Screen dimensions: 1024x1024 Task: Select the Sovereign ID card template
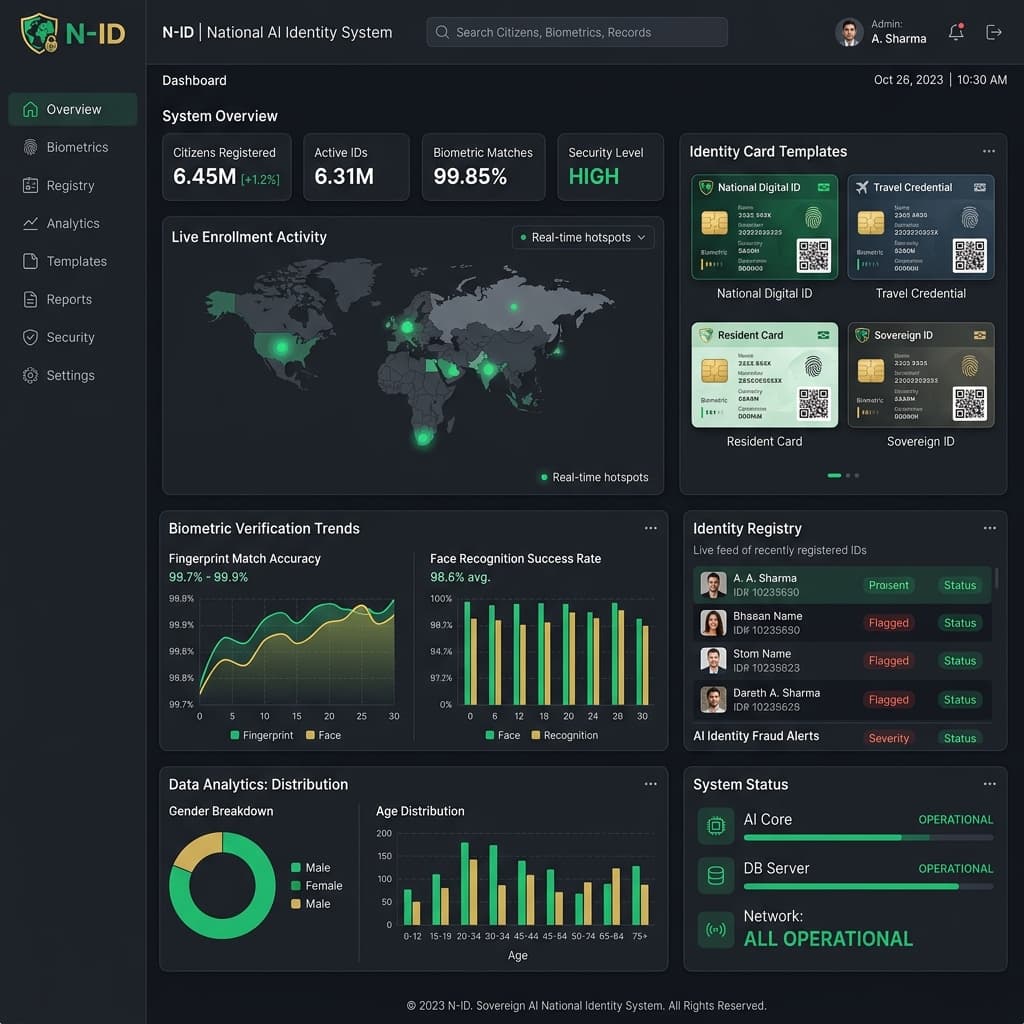[x=921, y=375]
